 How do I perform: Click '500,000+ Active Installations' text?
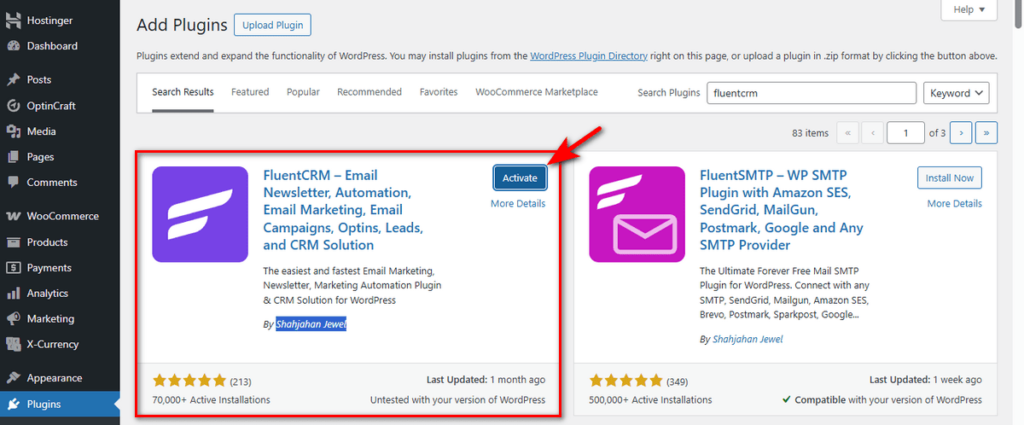[650, 400]
